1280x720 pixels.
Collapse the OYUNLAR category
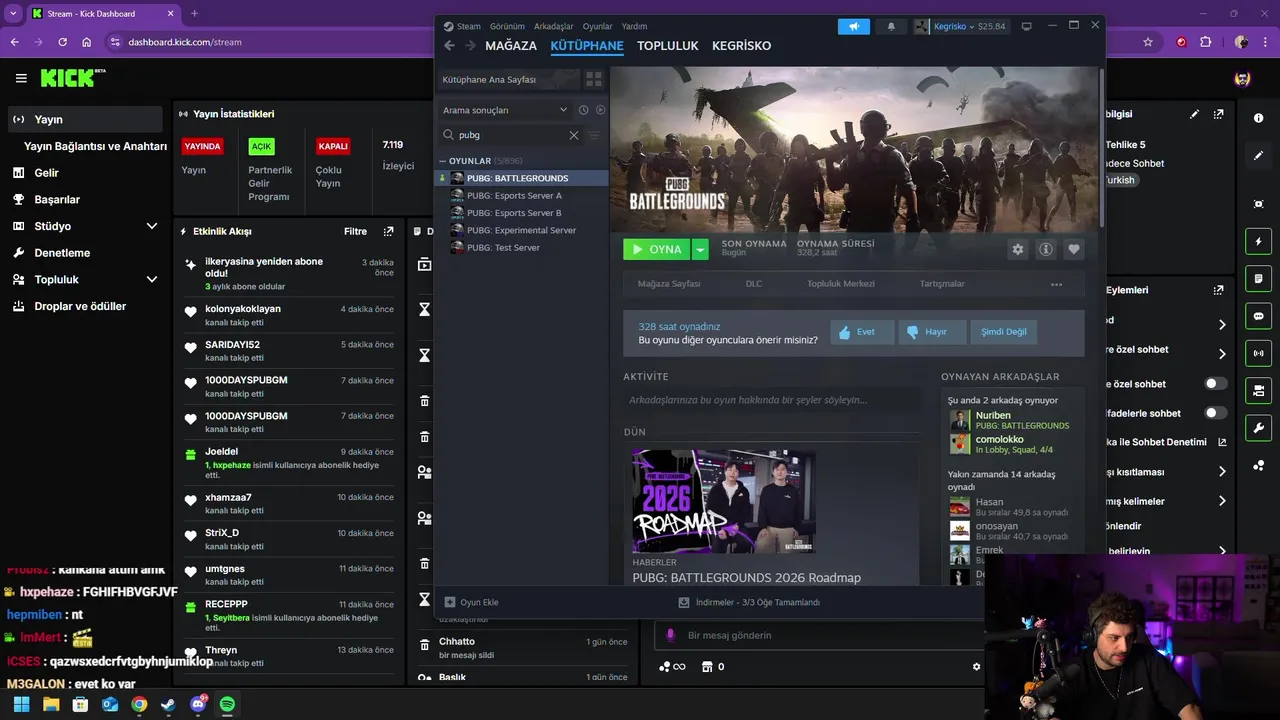(x=443, y=161)
